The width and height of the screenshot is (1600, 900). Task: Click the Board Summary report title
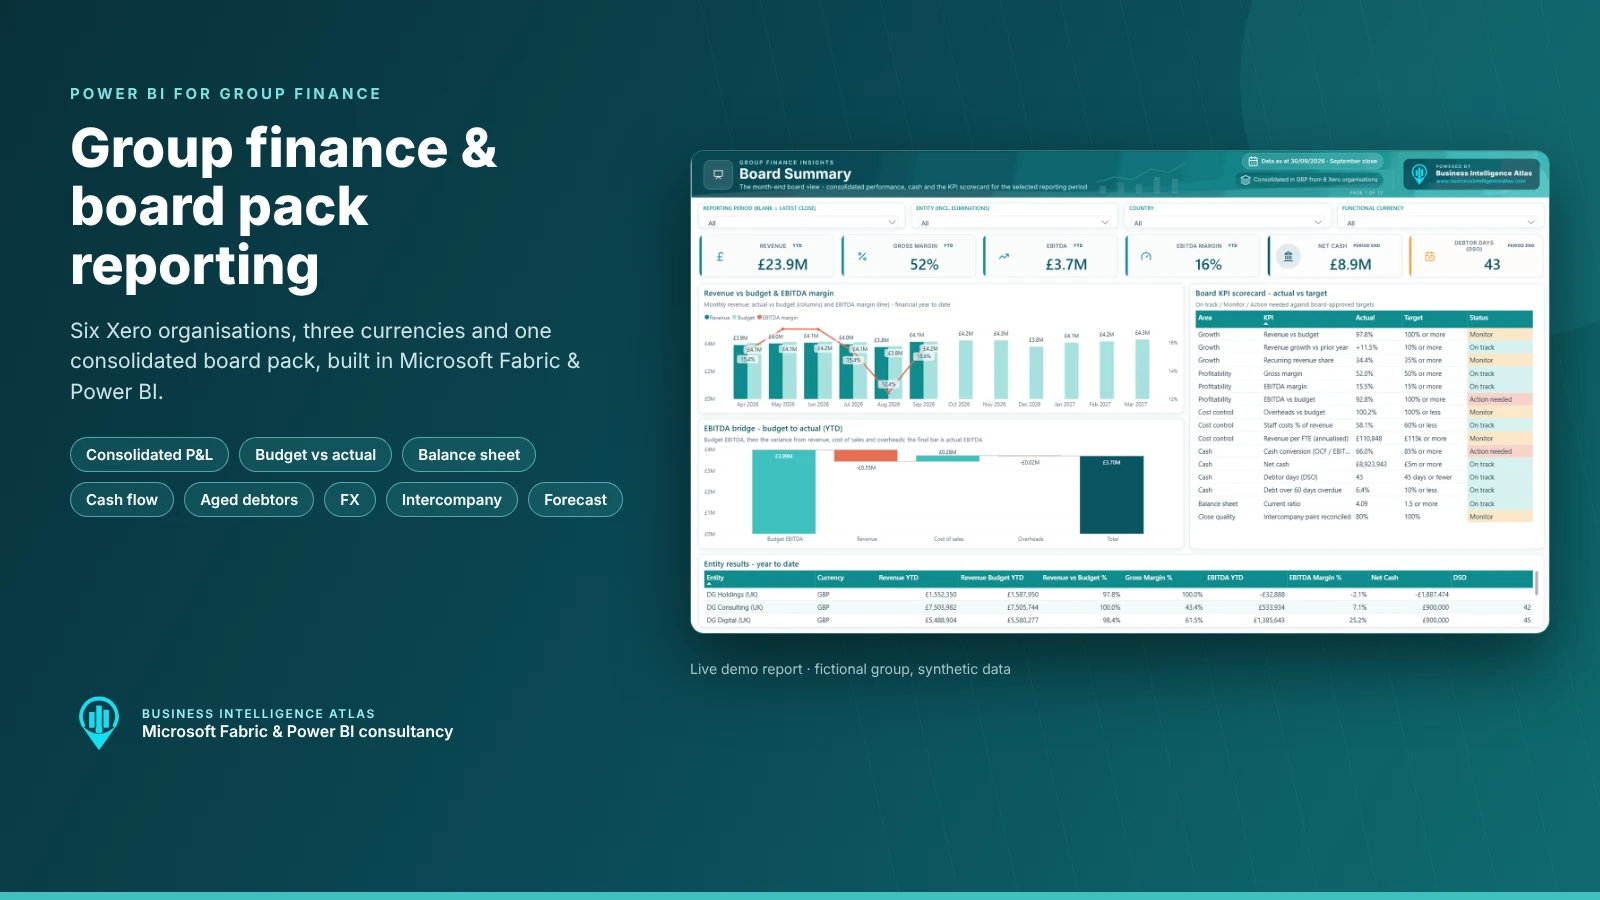click(x=795, y=174)
